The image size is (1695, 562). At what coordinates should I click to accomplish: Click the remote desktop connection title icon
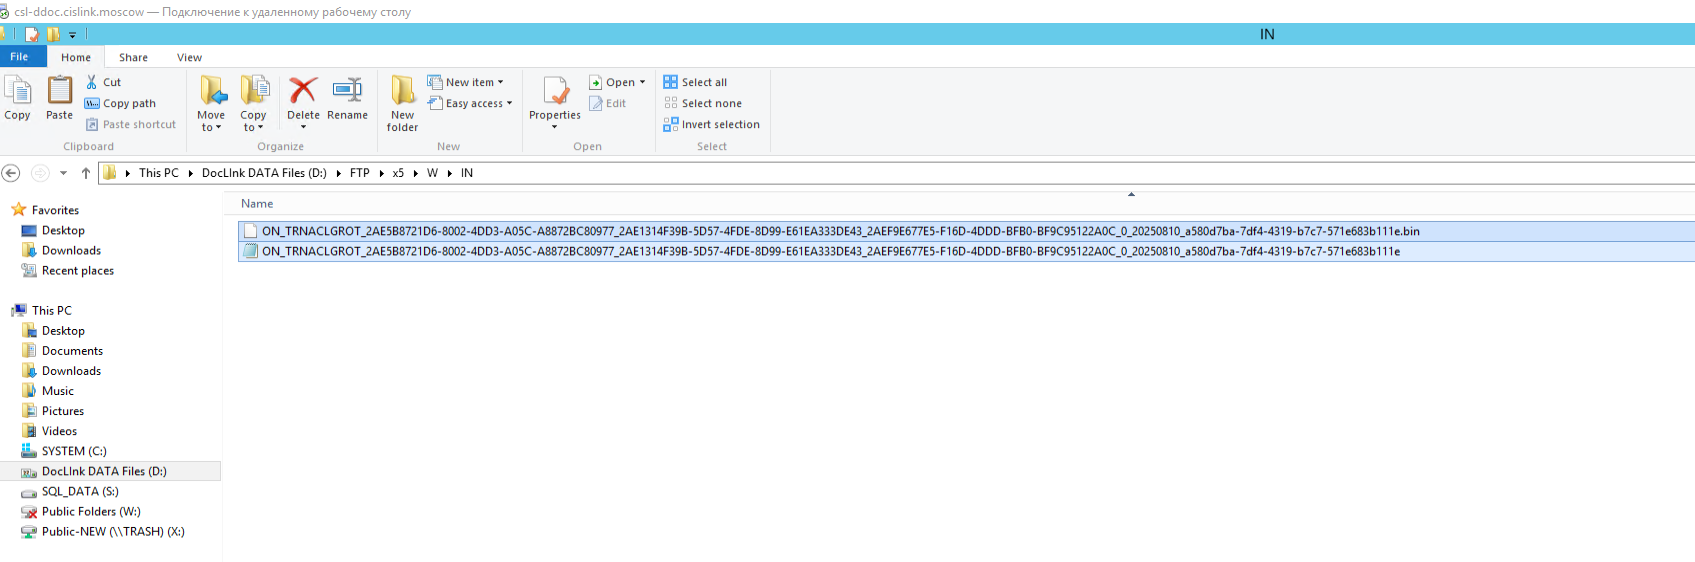tap(5, 12)
